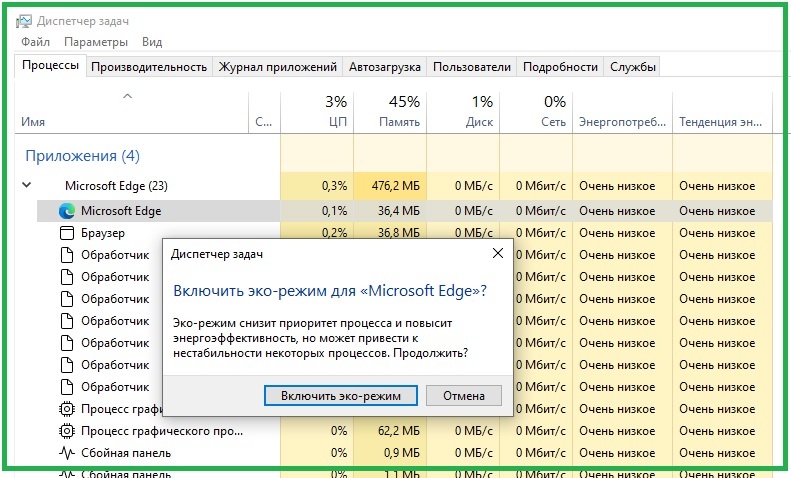Click the Microsoft Edge process icon
The width and height of the screenshot is (791, 478).
[x=67, y=211]
